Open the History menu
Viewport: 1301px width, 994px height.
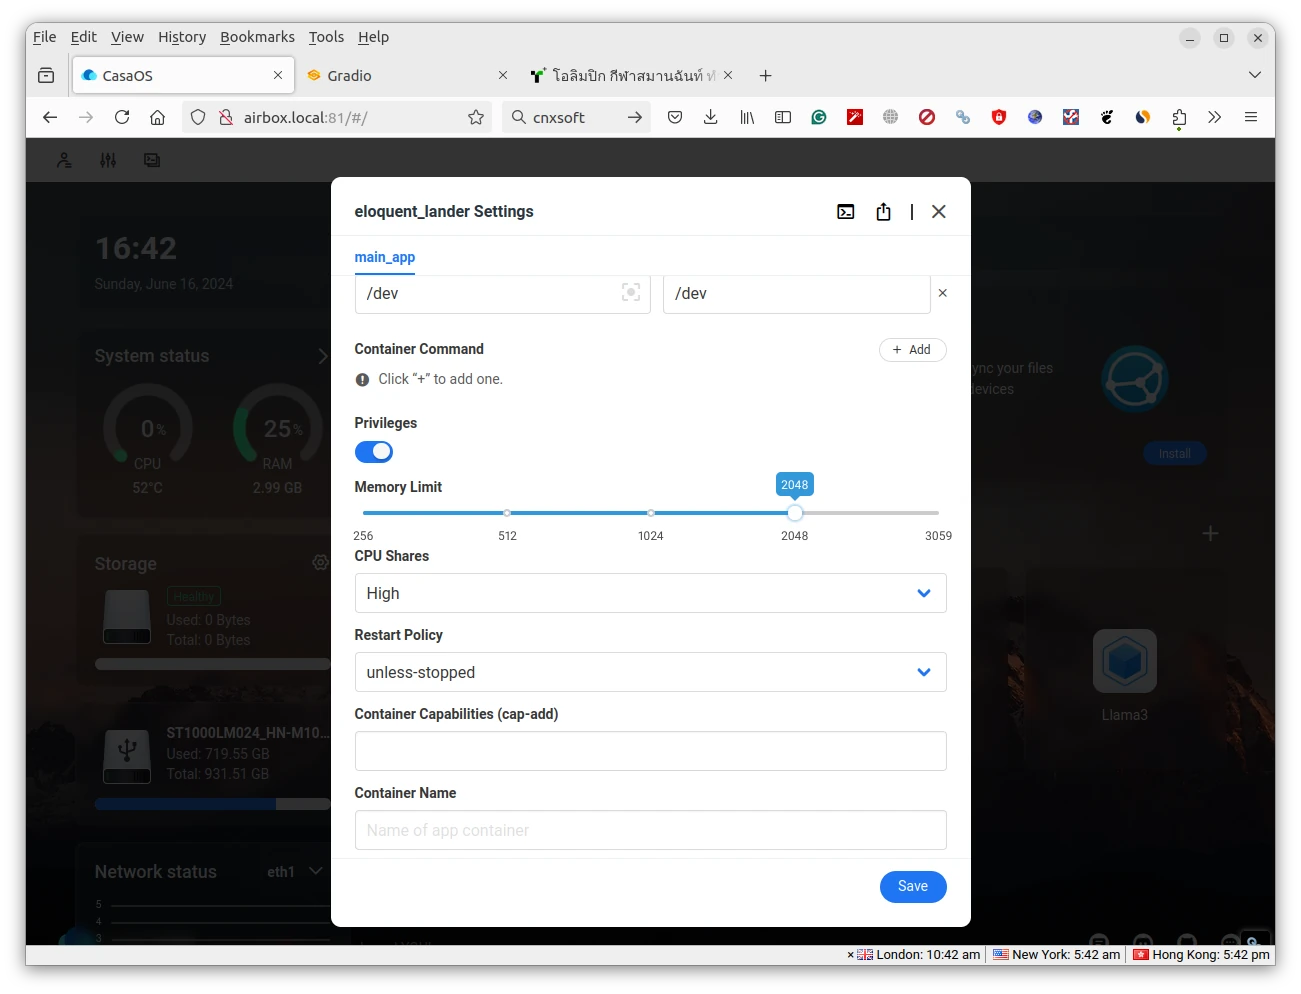click(182, 37)
